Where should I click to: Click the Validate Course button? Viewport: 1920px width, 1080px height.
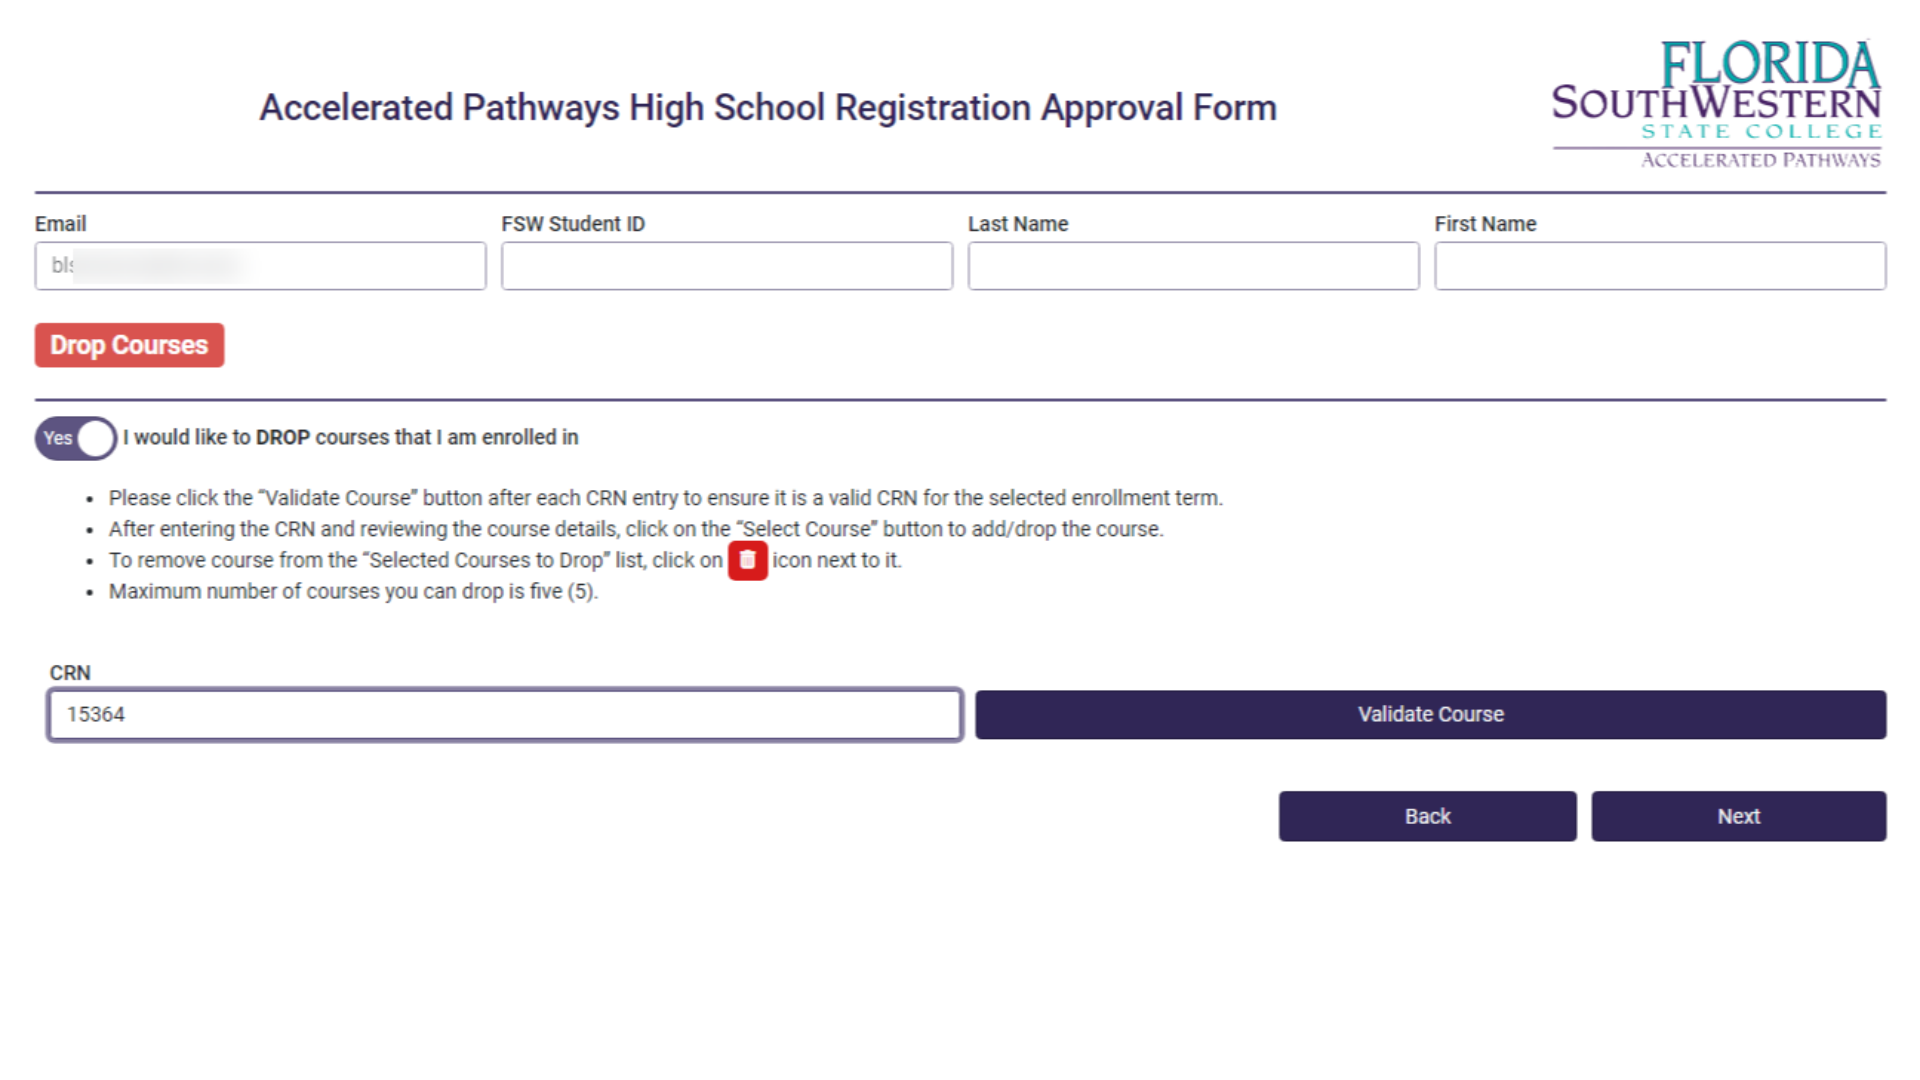[x=1430, y=714]
